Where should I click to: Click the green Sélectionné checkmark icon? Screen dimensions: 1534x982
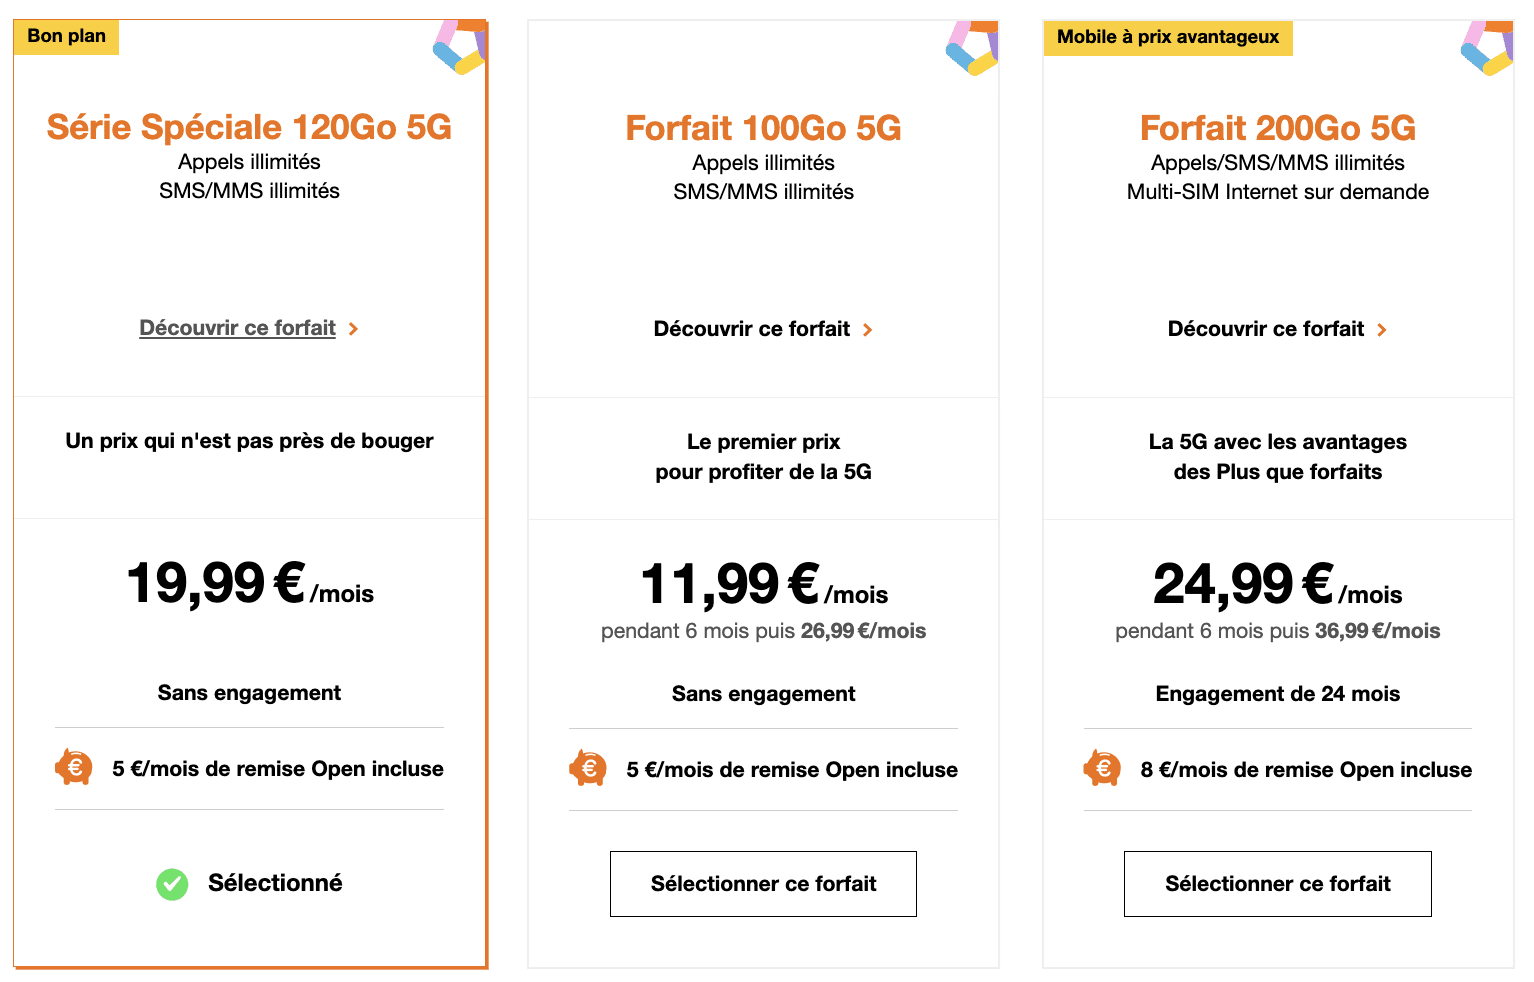[171, 884]
